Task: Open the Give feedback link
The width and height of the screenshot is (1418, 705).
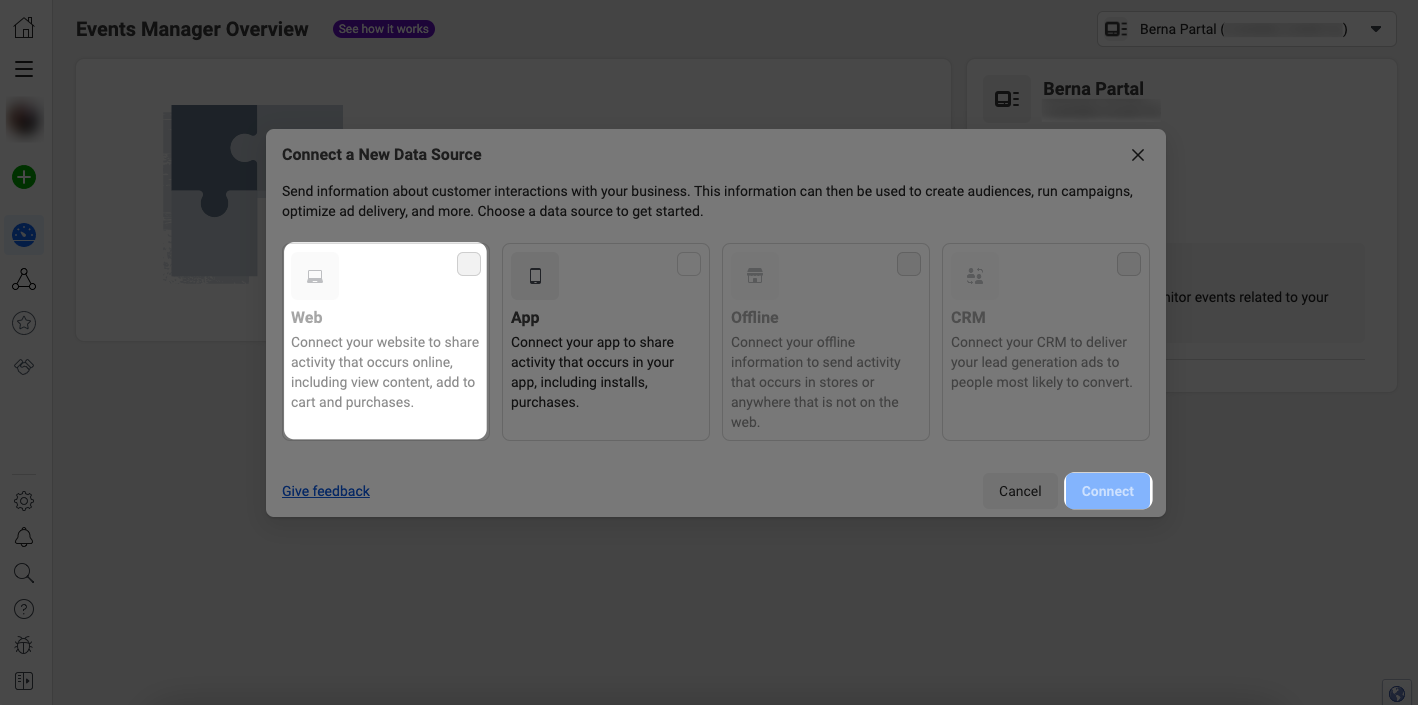Action: click(325, 491)
